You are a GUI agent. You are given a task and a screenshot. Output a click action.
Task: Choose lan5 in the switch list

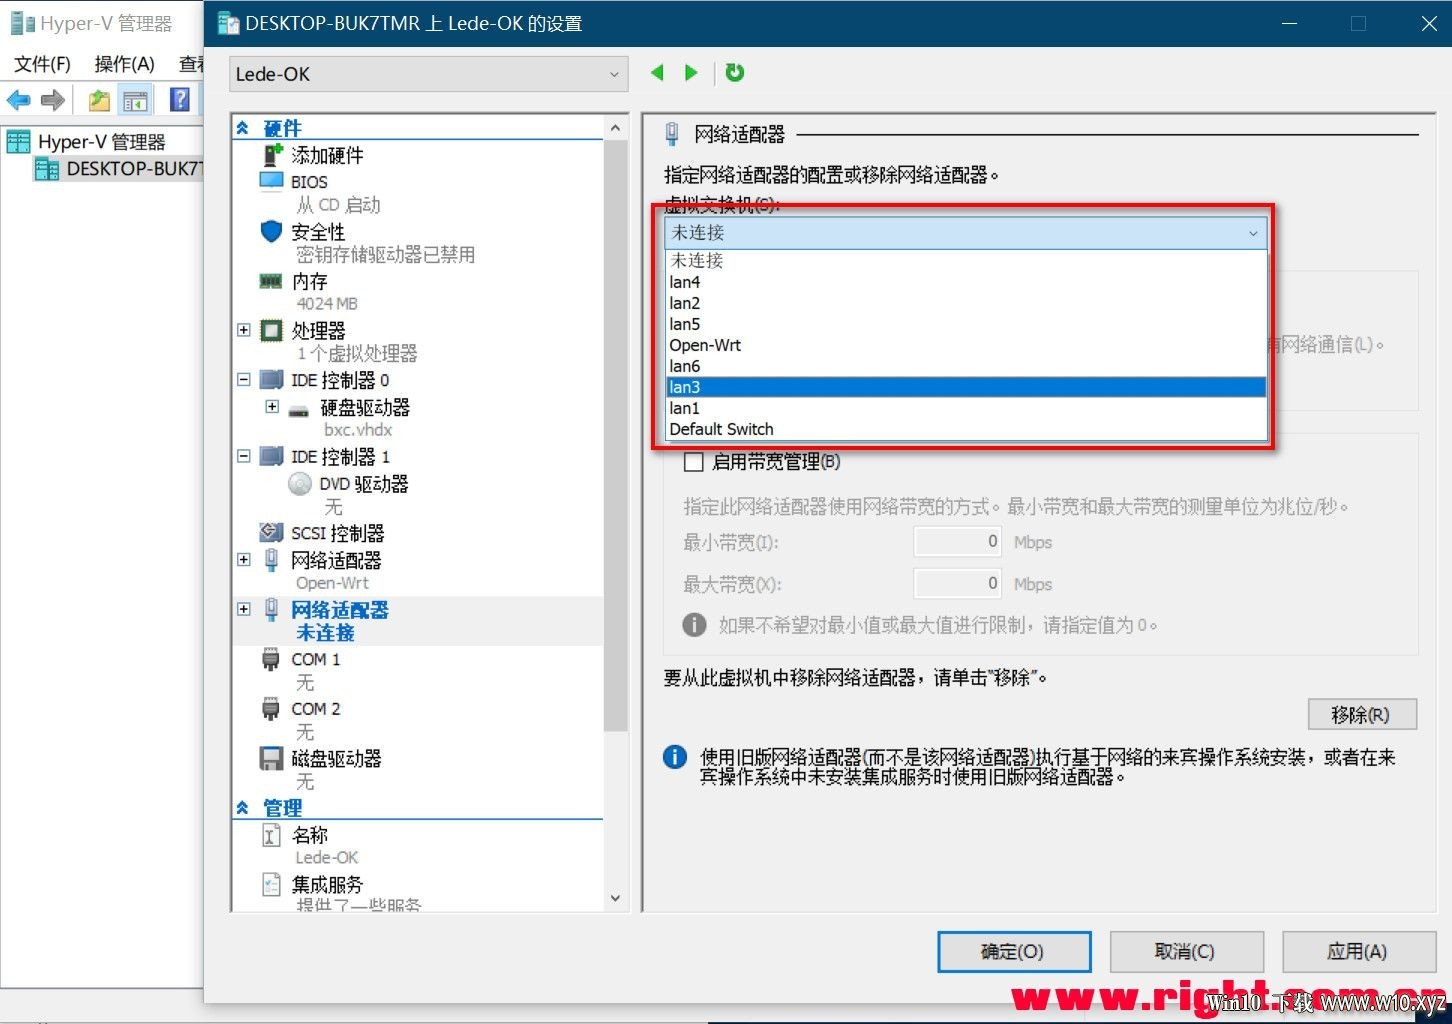[x=966, y=324]
